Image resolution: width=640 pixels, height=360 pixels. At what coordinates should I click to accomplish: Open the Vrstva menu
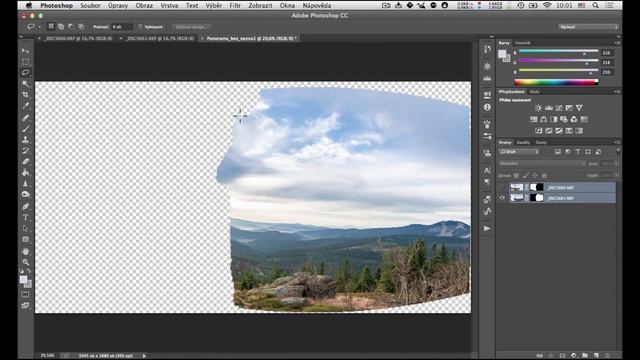[x=169, y=6]
